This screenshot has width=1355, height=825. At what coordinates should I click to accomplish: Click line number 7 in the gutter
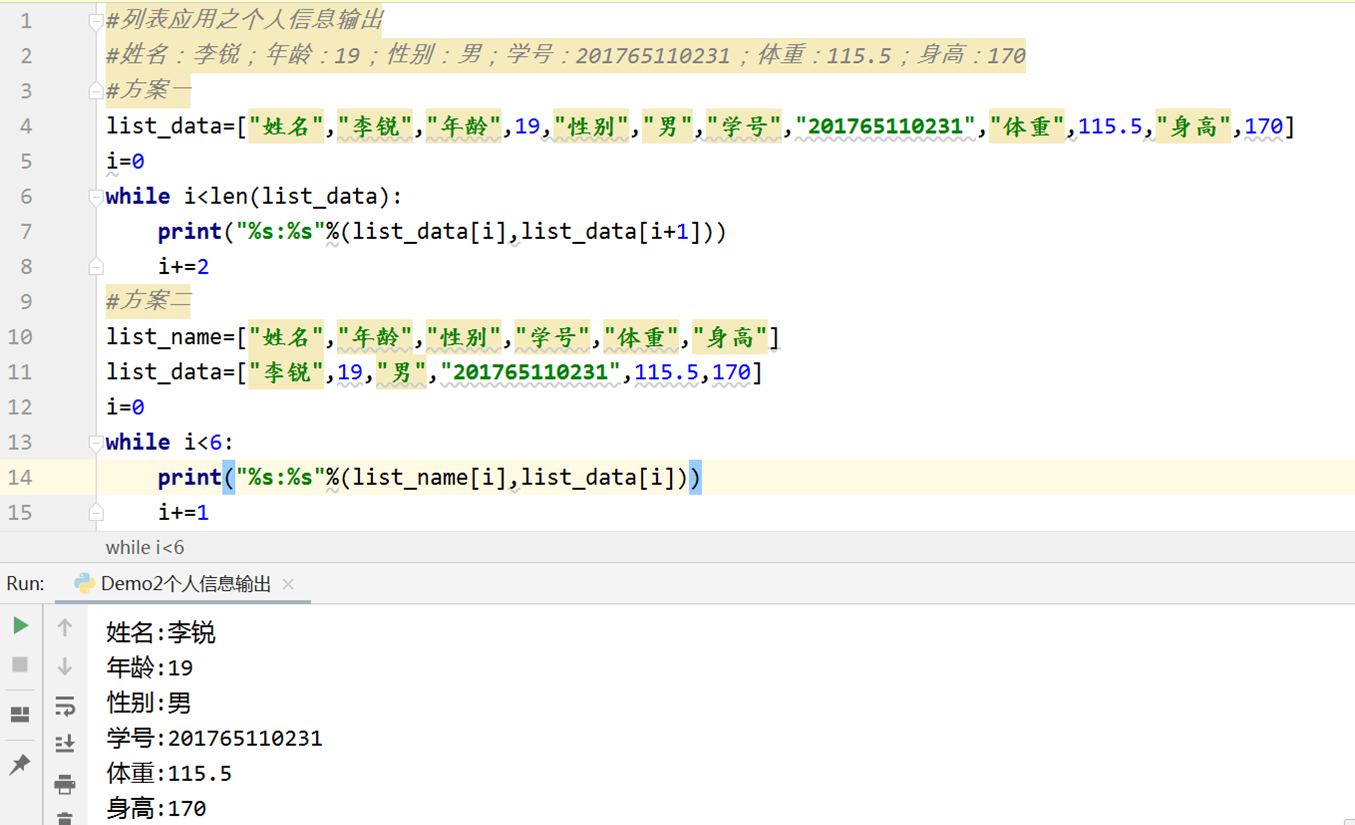coord(26,232)
